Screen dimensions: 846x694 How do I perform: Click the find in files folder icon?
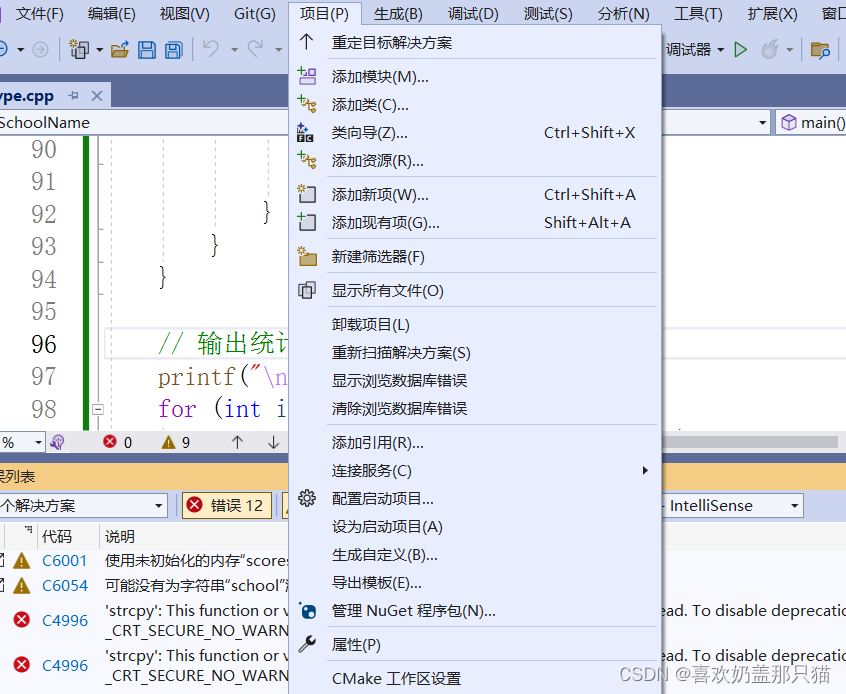[820, 50]
